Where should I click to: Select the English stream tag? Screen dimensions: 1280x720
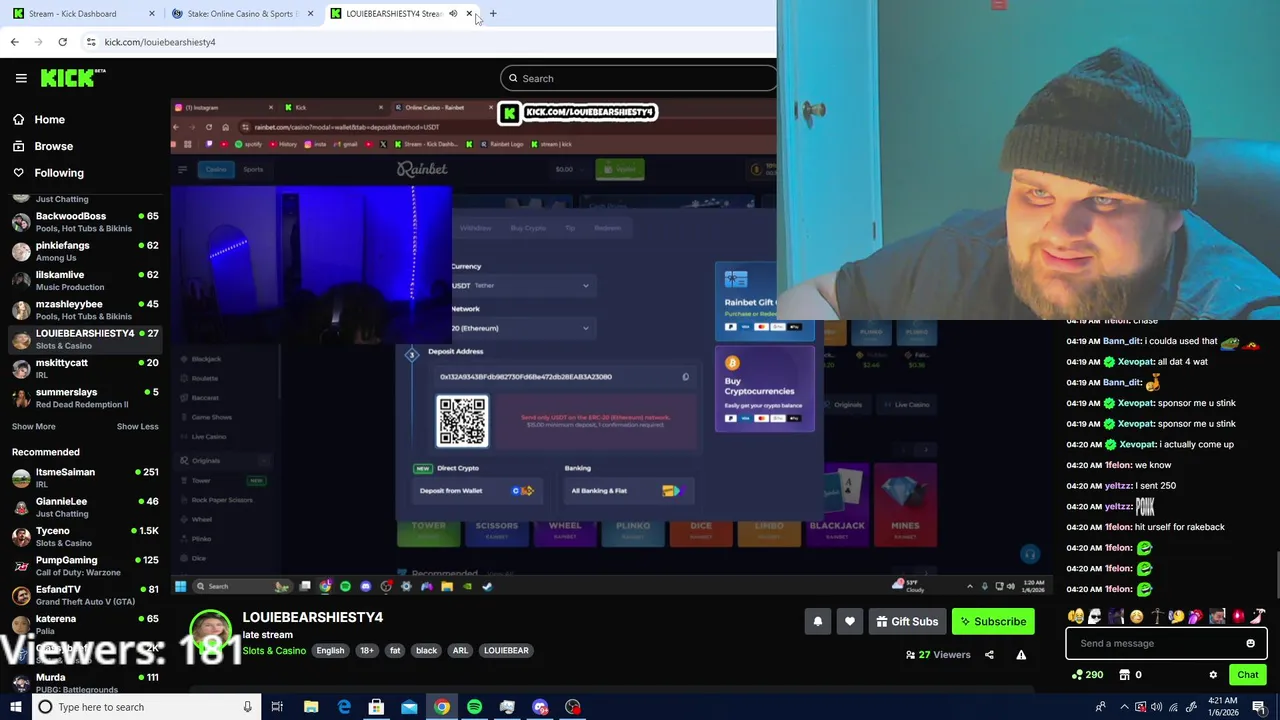coord(330,650)
